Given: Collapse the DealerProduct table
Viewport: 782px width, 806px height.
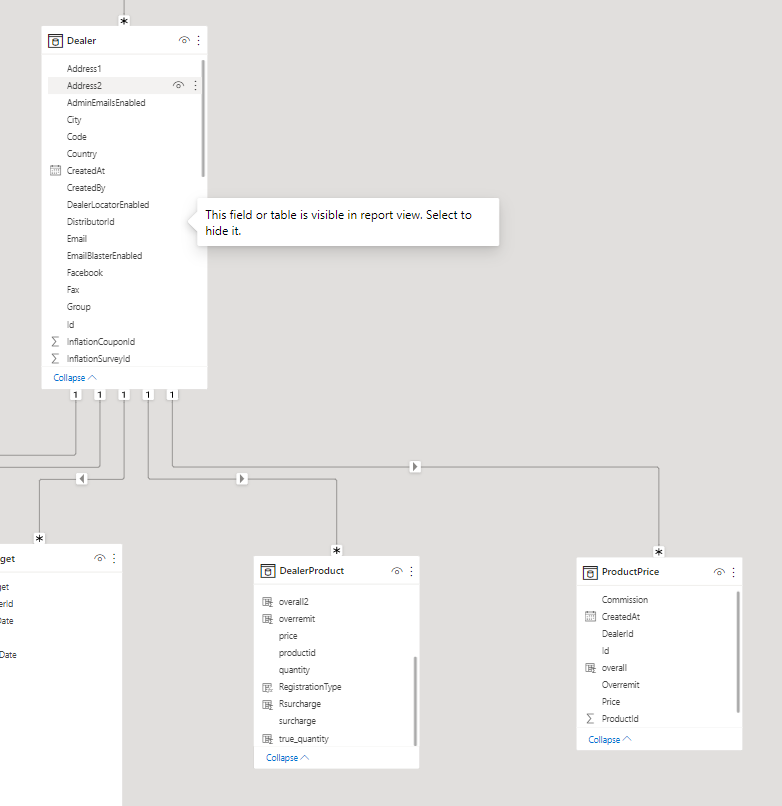Looking at the screenshot, I should coord(288,758).
